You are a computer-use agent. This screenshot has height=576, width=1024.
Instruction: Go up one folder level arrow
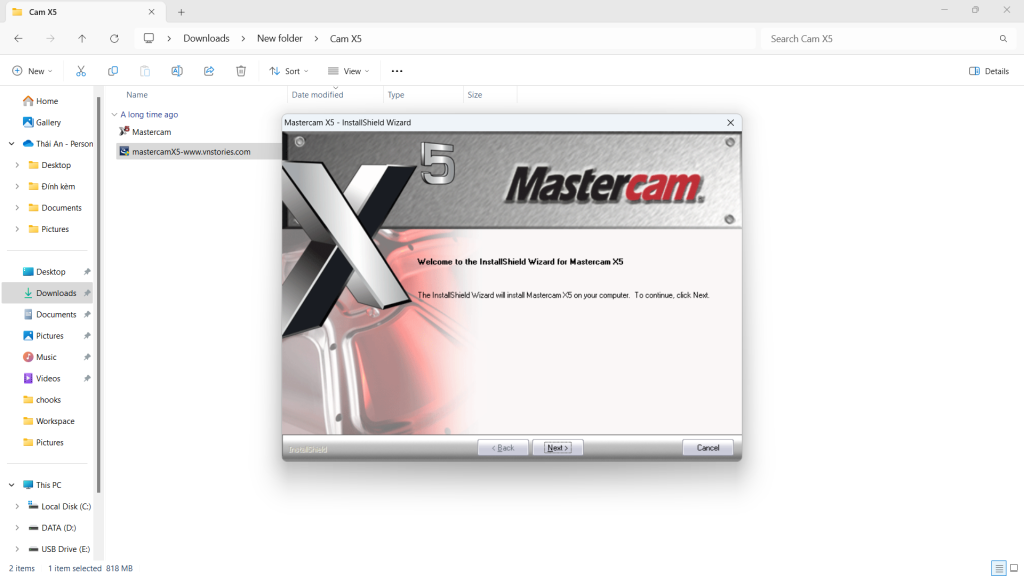[82, 39]
